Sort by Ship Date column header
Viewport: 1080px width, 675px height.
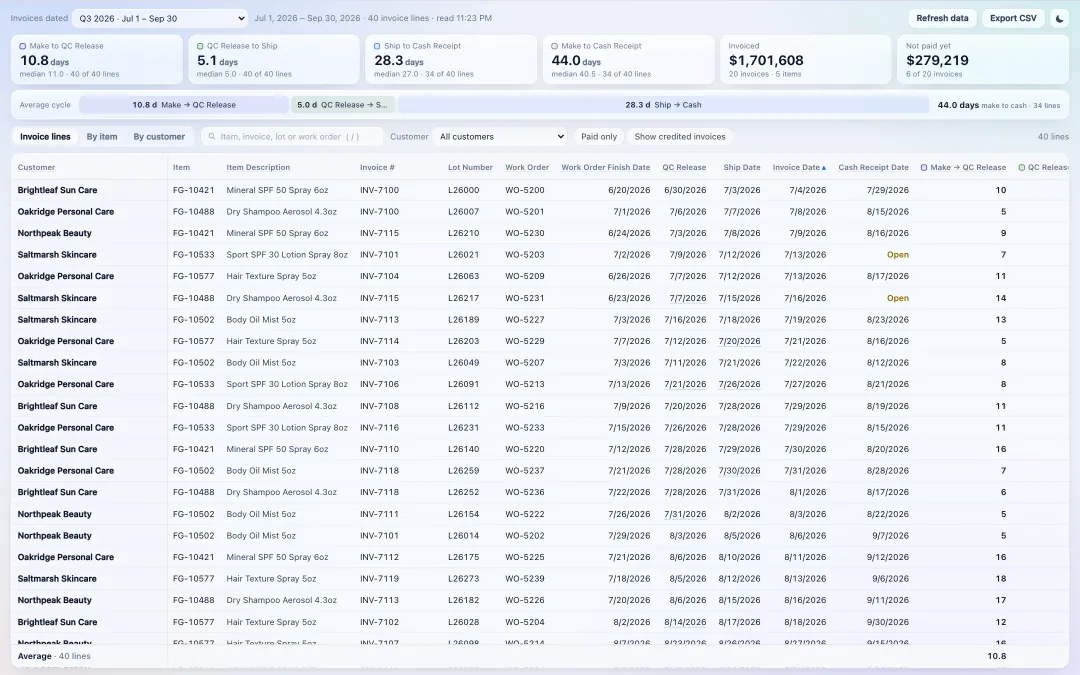[742, 167]
